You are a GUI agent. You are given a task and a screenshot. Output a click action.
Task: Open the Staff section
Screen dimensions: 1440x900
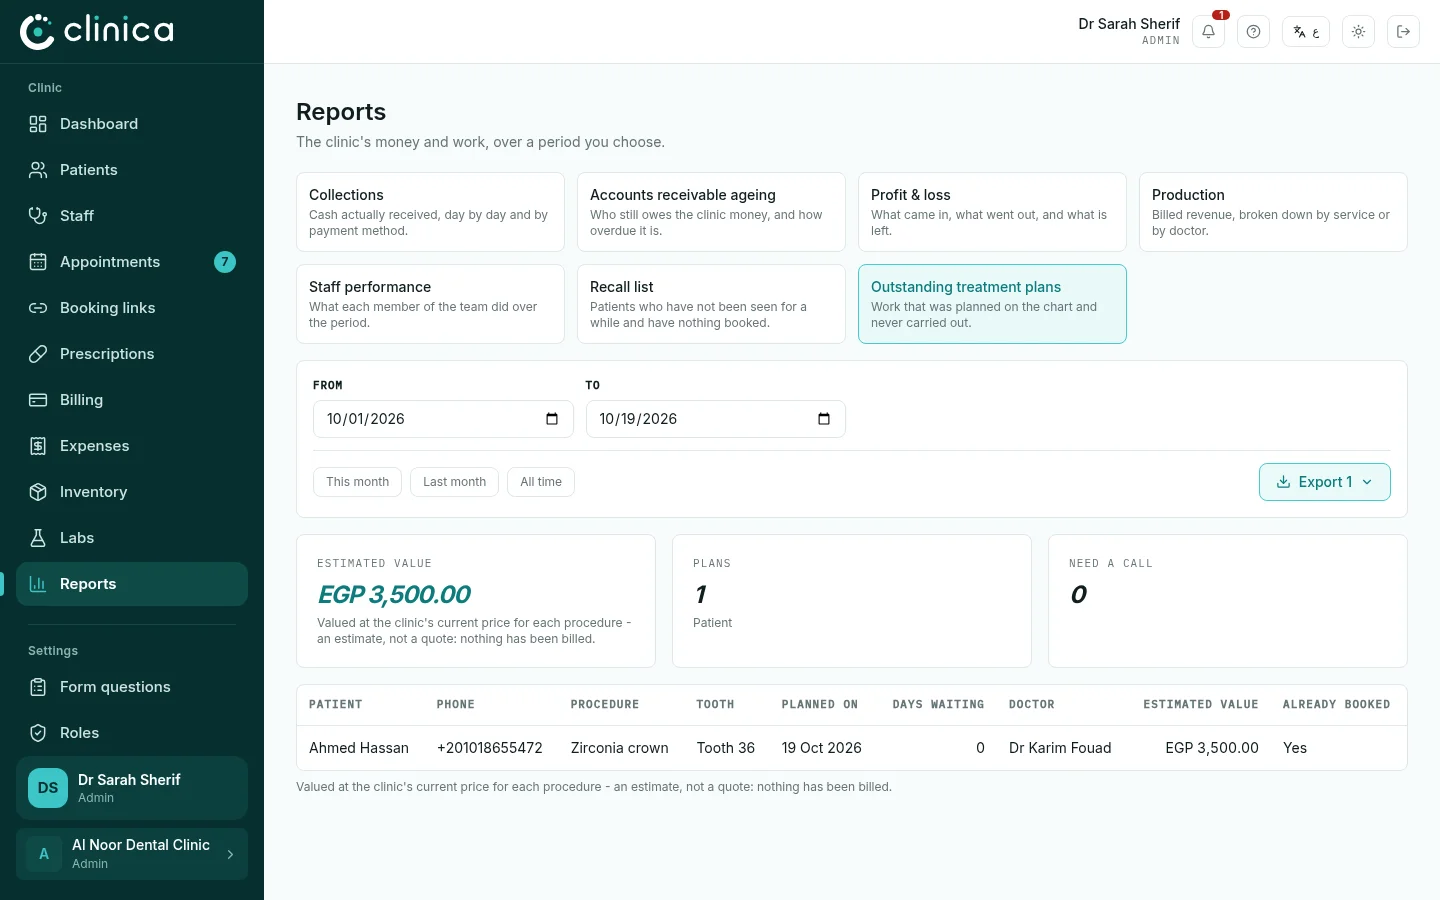click(x=132, y=216)
